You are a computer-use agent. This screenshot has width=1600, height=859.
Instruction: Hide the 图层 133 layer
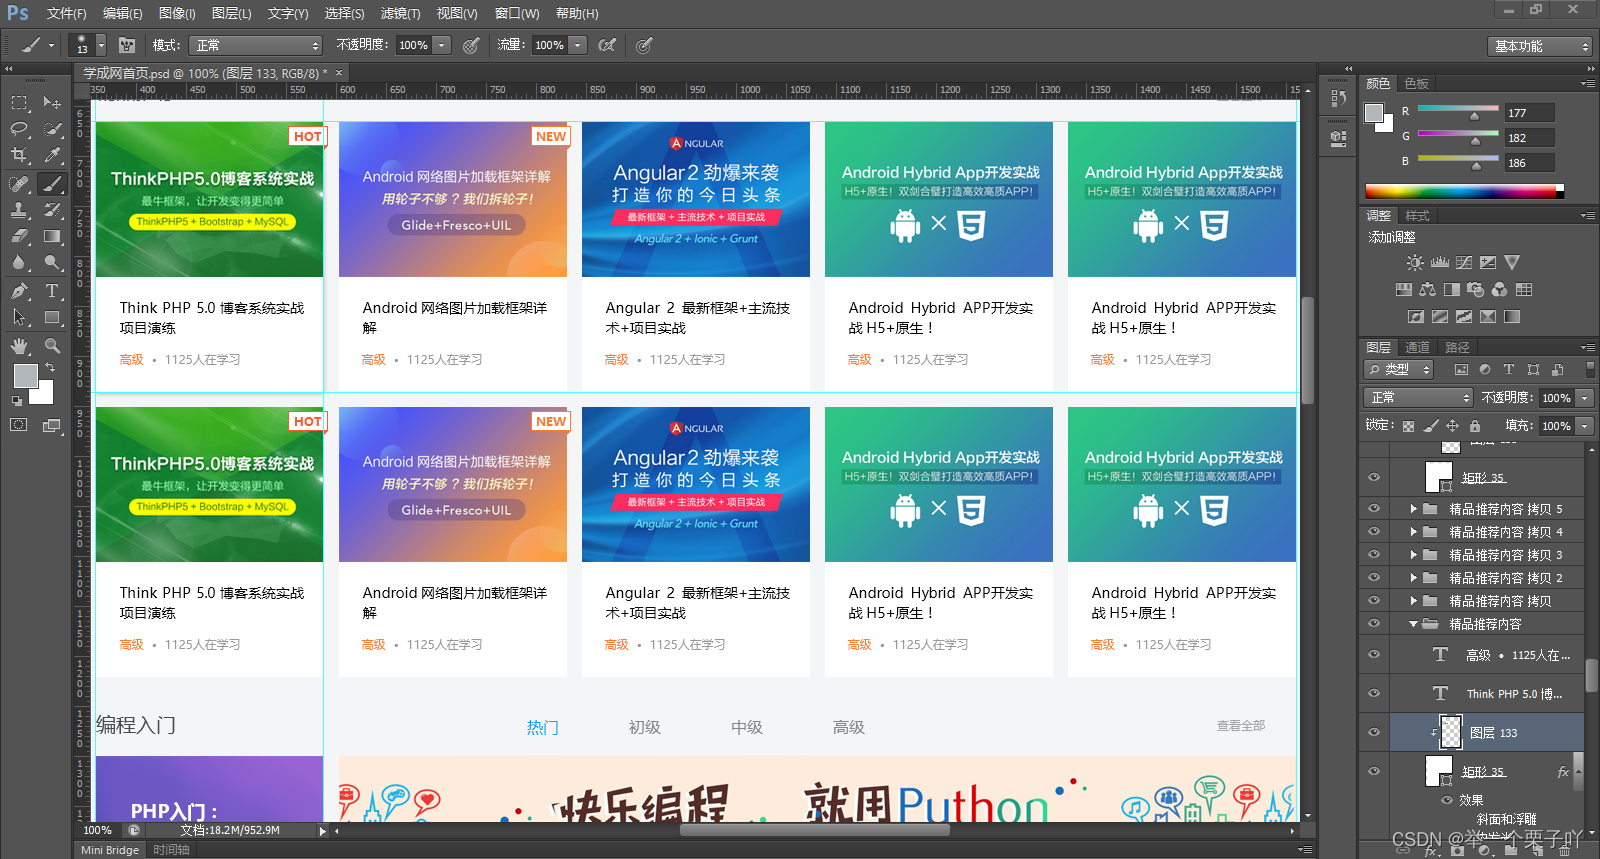(x=1374, y=732)
